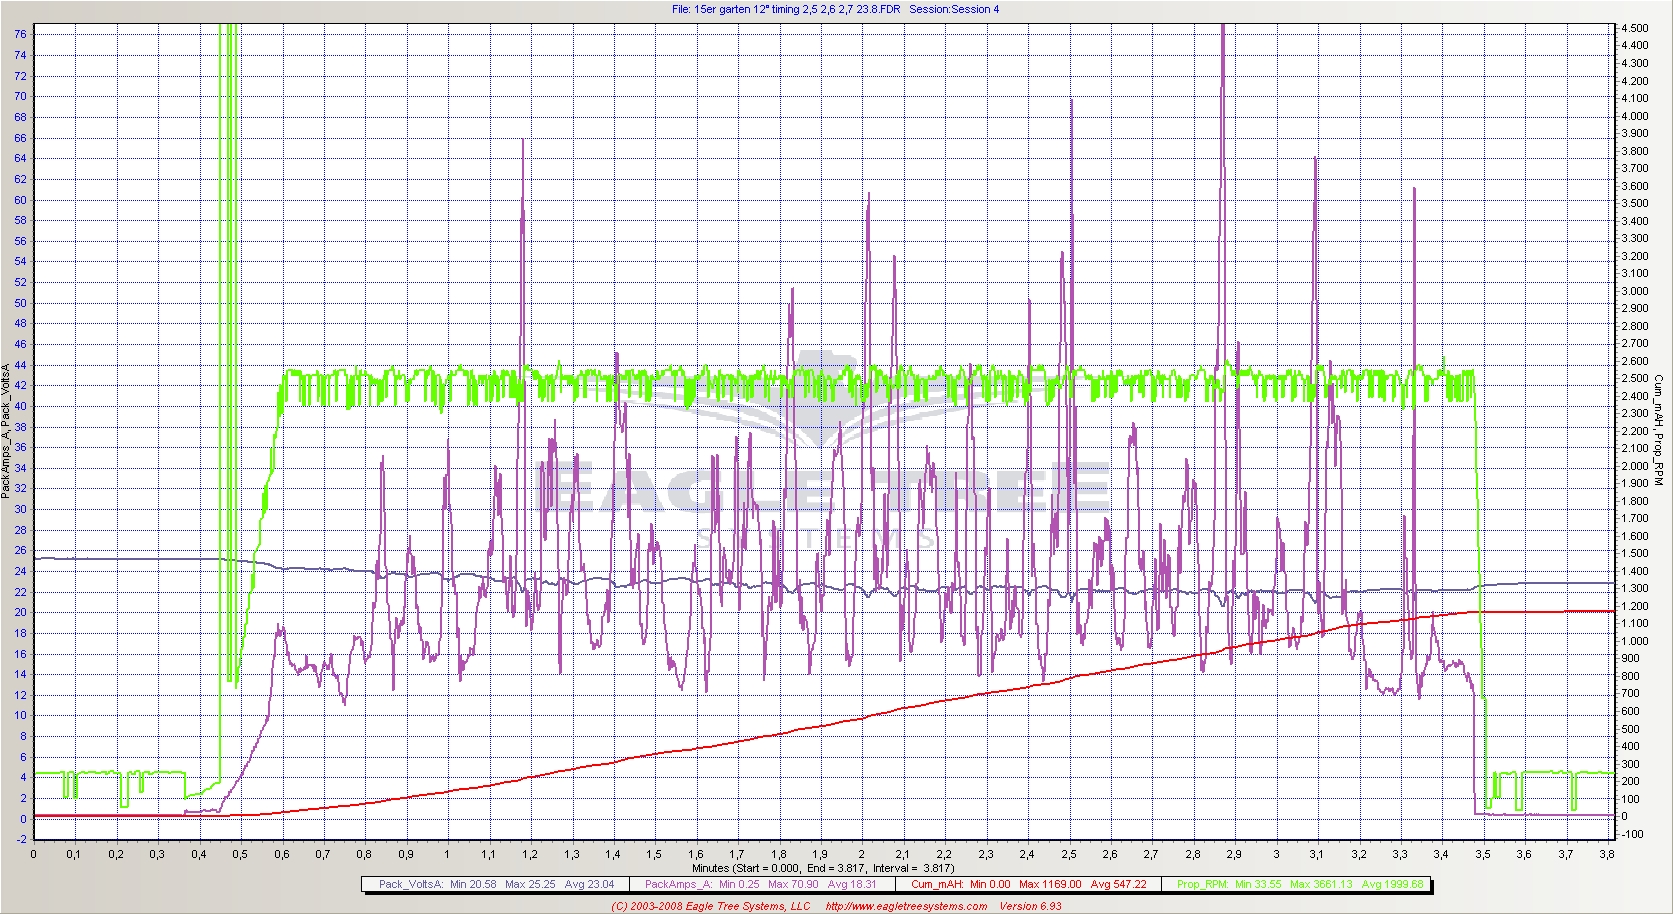Click the 40 value on the left axis
The width and height of the screenshot is (1673, 914).
21,406
